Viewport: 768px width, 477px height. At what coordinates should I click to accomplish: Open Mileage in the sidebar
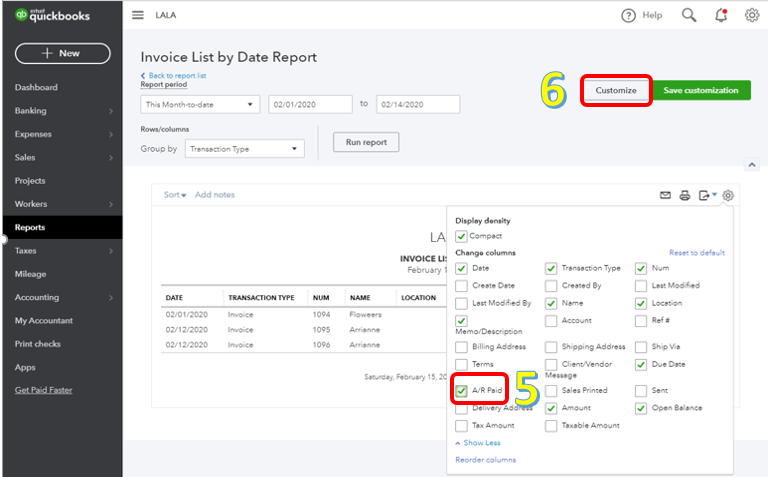pos(30,274)
